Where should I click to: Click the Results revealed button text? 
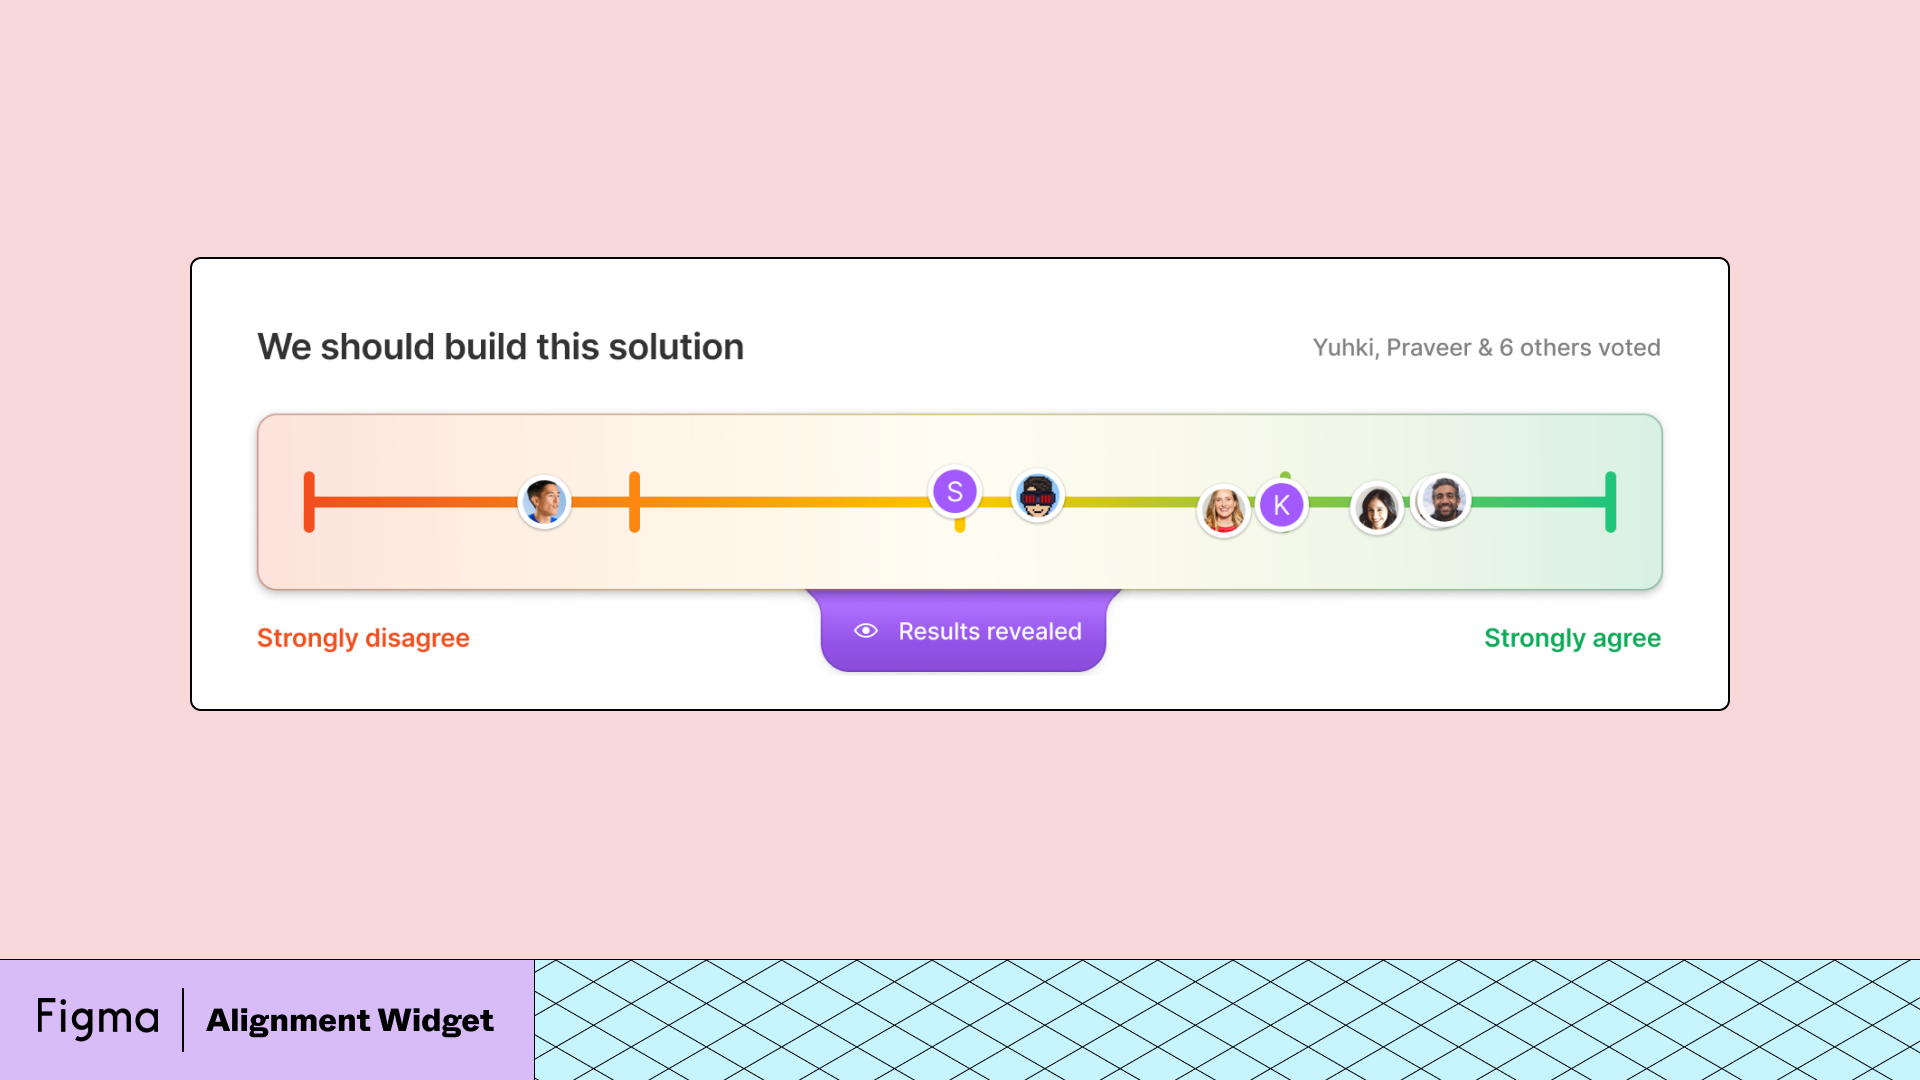[990, 631]
